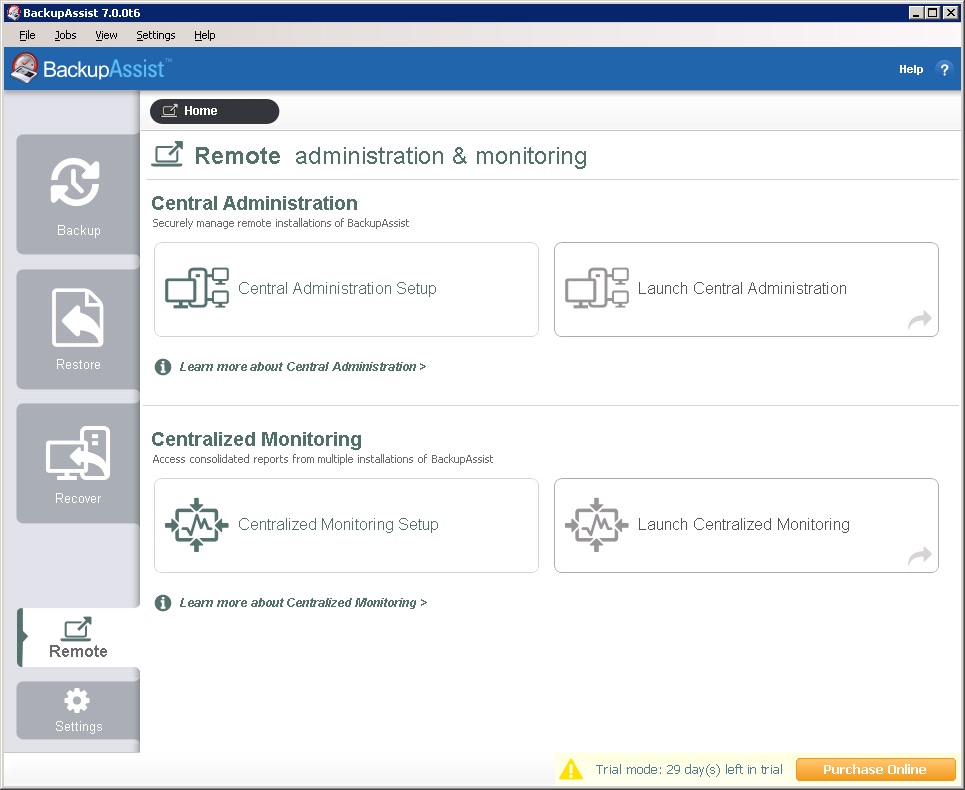Open the Settings menu in menu bar

click(155, 35)
